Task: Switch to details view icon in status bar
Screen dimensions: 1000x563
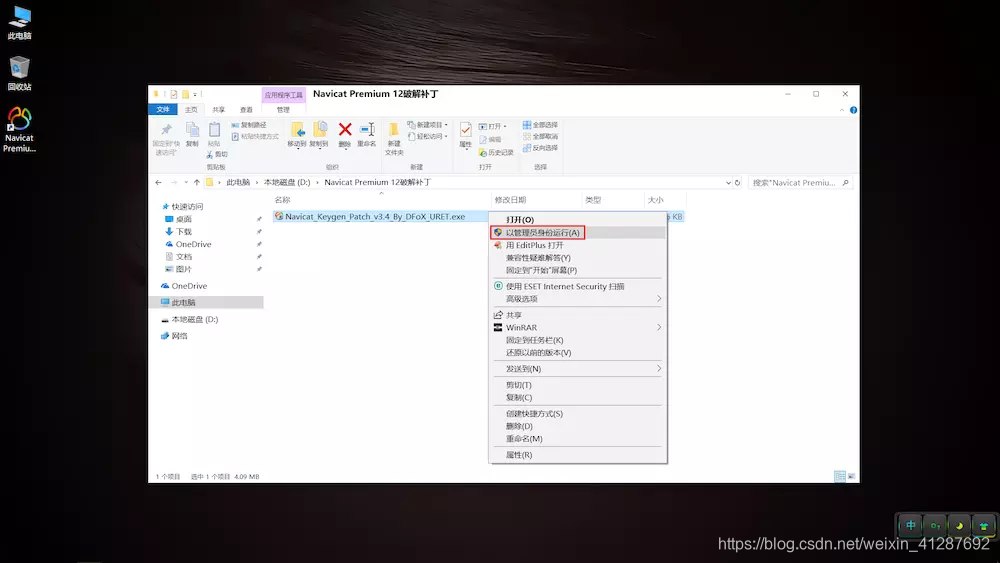Action: tap(840, 476)
